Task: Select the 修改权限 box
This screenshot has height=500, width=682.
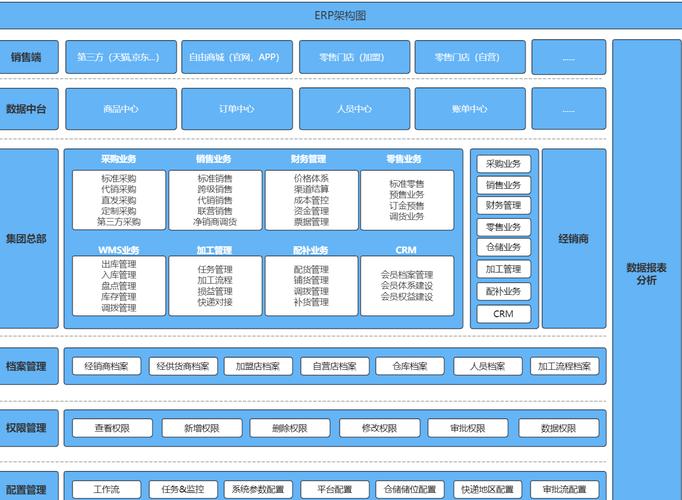Action: [x=380, y=428]
